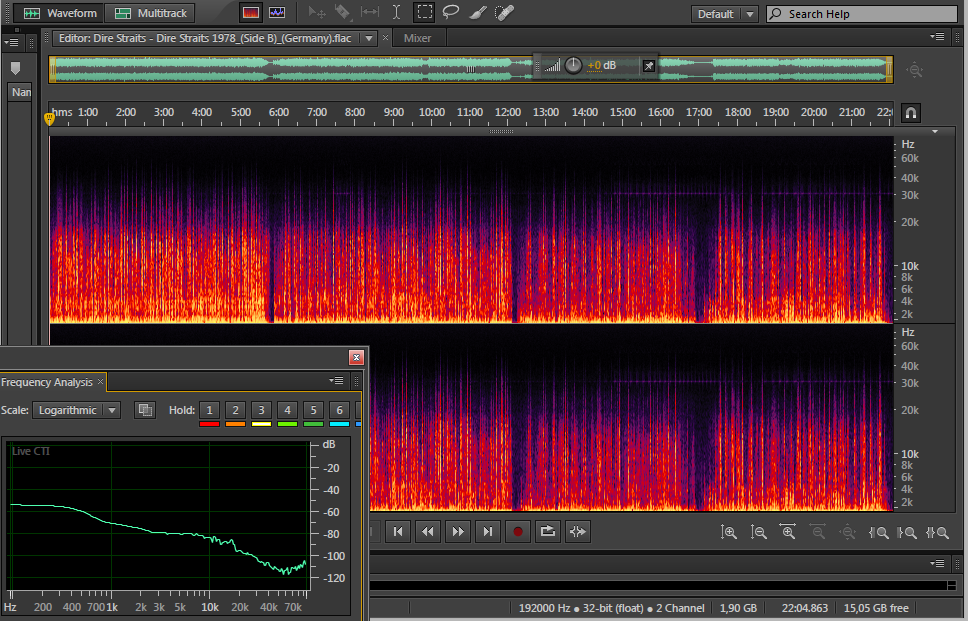Select the Move tool
The height and width of the screenshot is (621, 968).
click(317, 12)
